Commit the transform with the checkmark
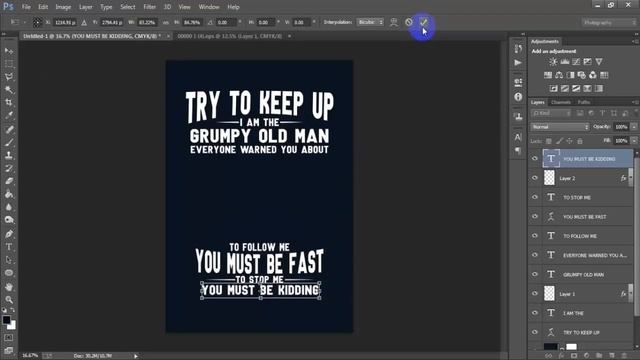 pyautogui.click(x=423, y=22)
